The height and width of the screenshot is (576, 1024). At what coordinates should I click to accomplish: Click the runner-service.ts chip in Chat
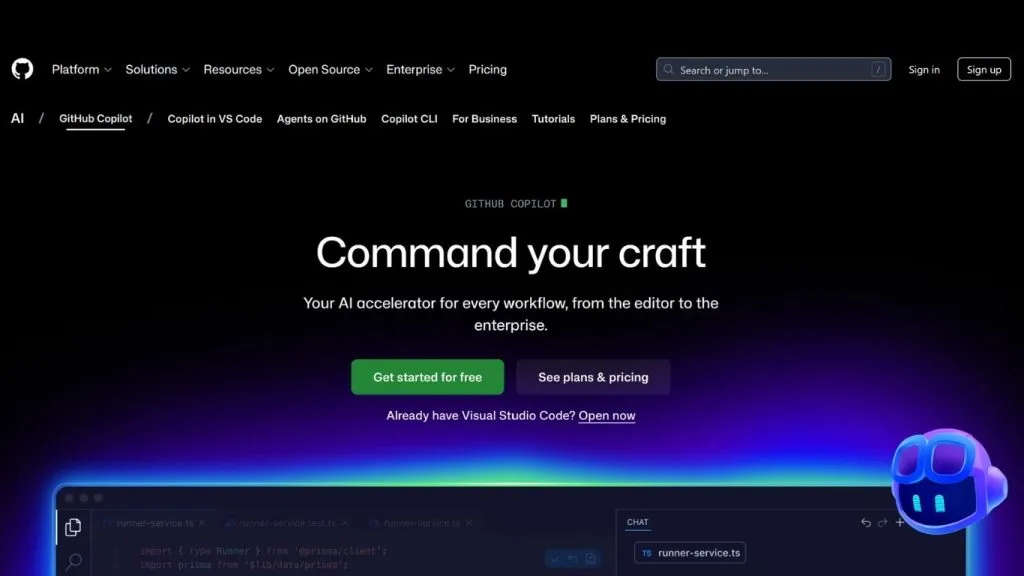coord(690,552)
